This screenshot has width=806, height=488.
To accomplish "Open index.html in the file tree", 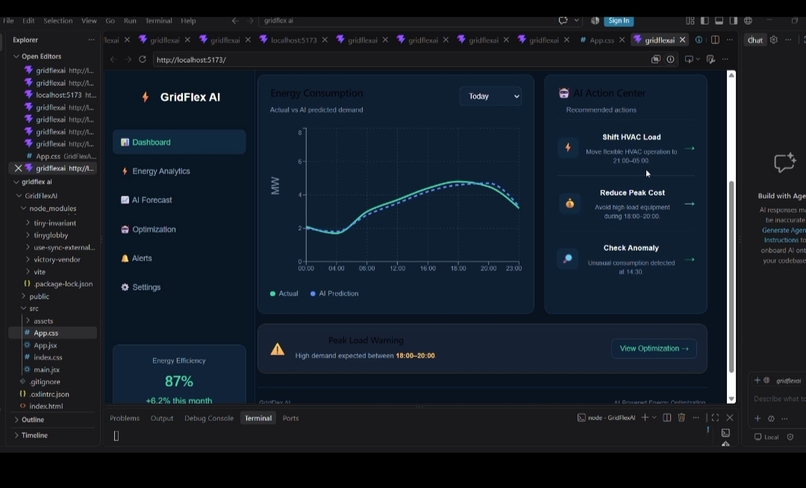I will pos(46,406).
